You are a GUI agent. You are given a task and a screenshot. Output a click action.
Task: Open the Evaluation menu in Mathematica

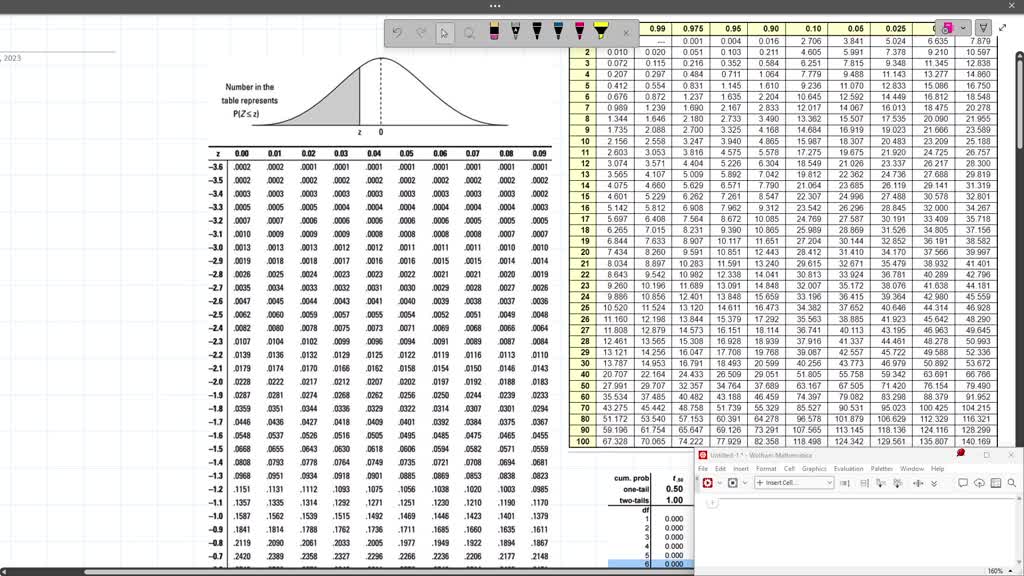[848, 468]
